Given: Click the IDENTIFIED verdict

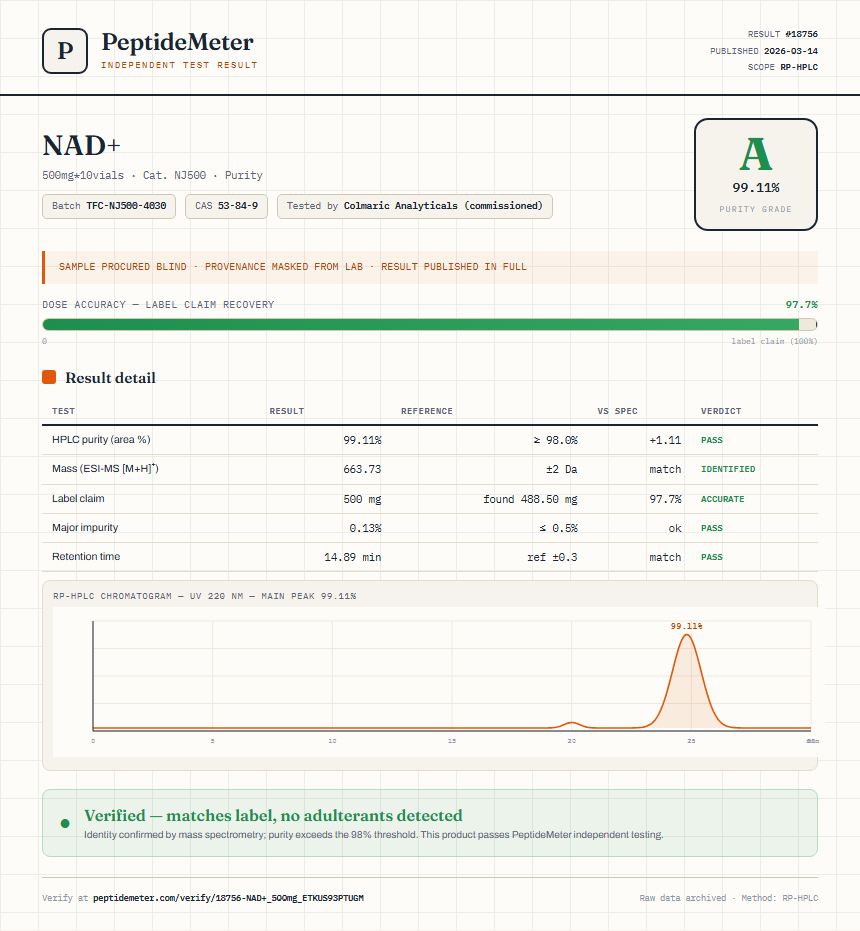Looking at the screenshot, I should pos(728,469).
